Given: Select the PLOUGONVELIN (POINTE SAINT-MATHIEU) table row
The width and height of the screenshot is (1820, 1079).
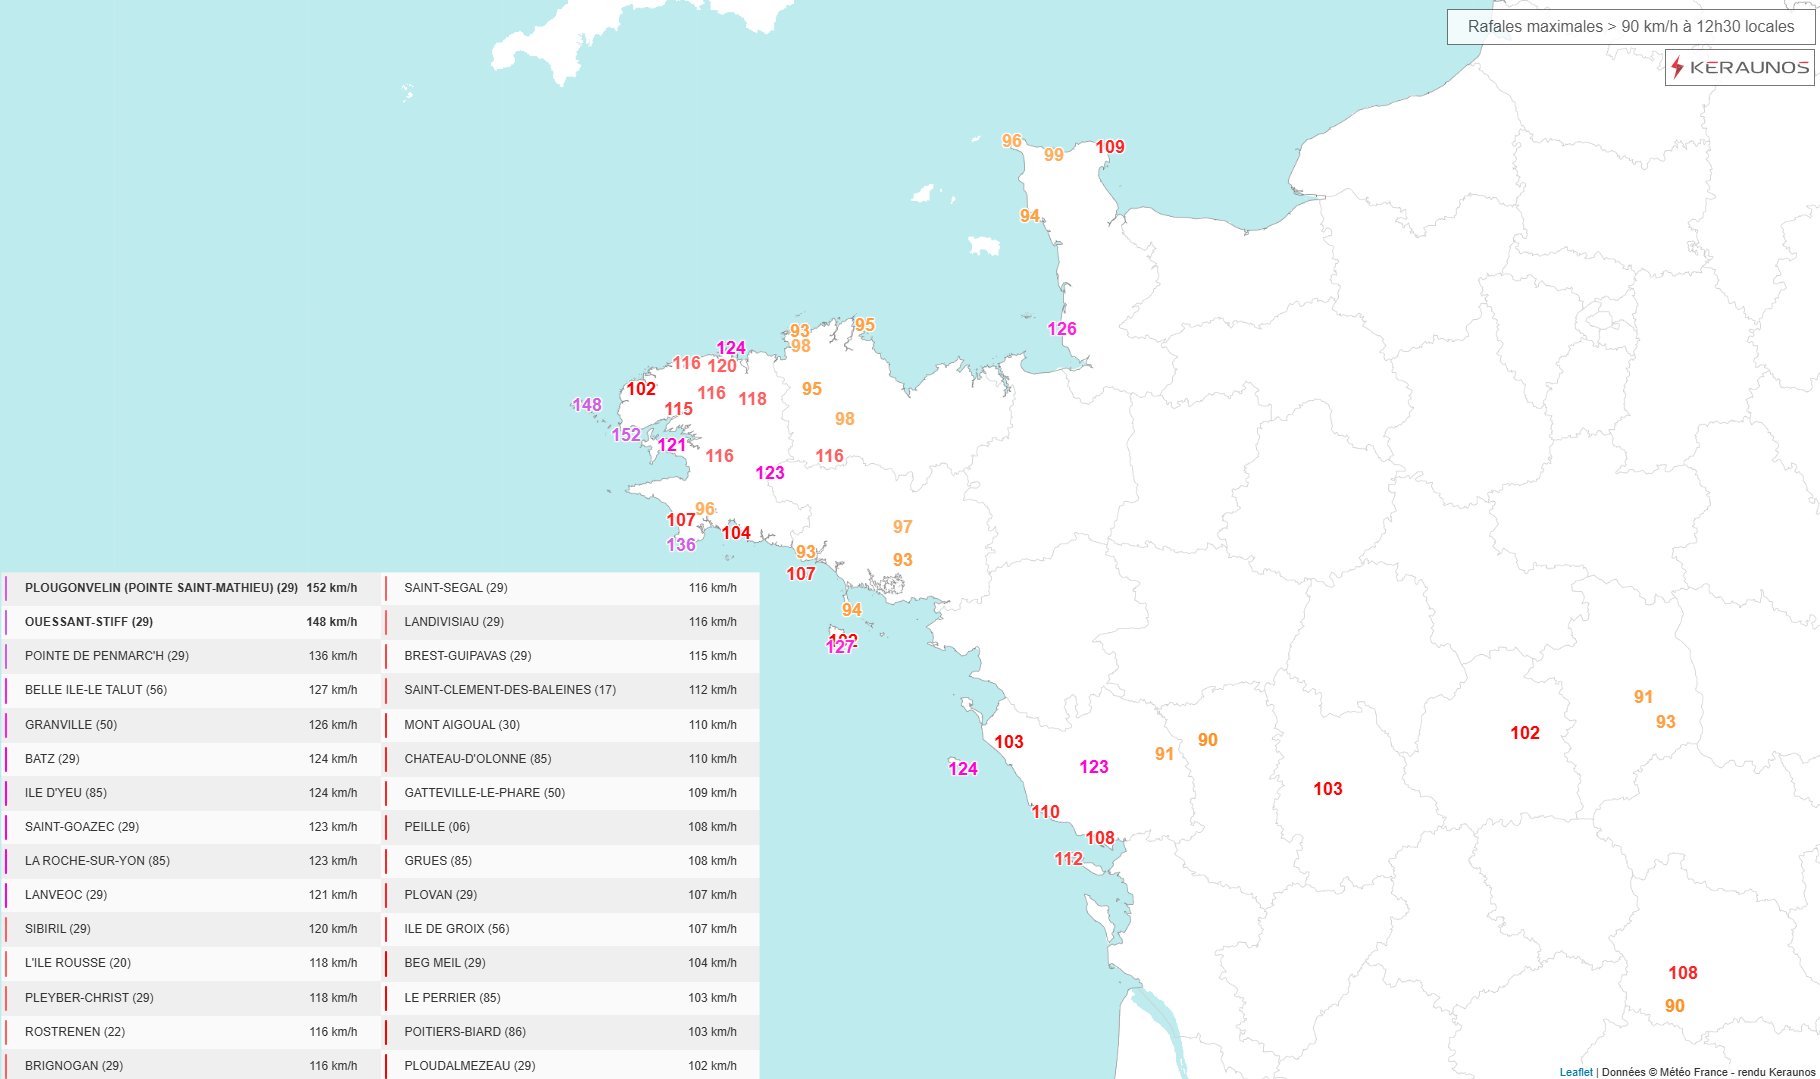Looking at the screenshot, I should 190,588.
